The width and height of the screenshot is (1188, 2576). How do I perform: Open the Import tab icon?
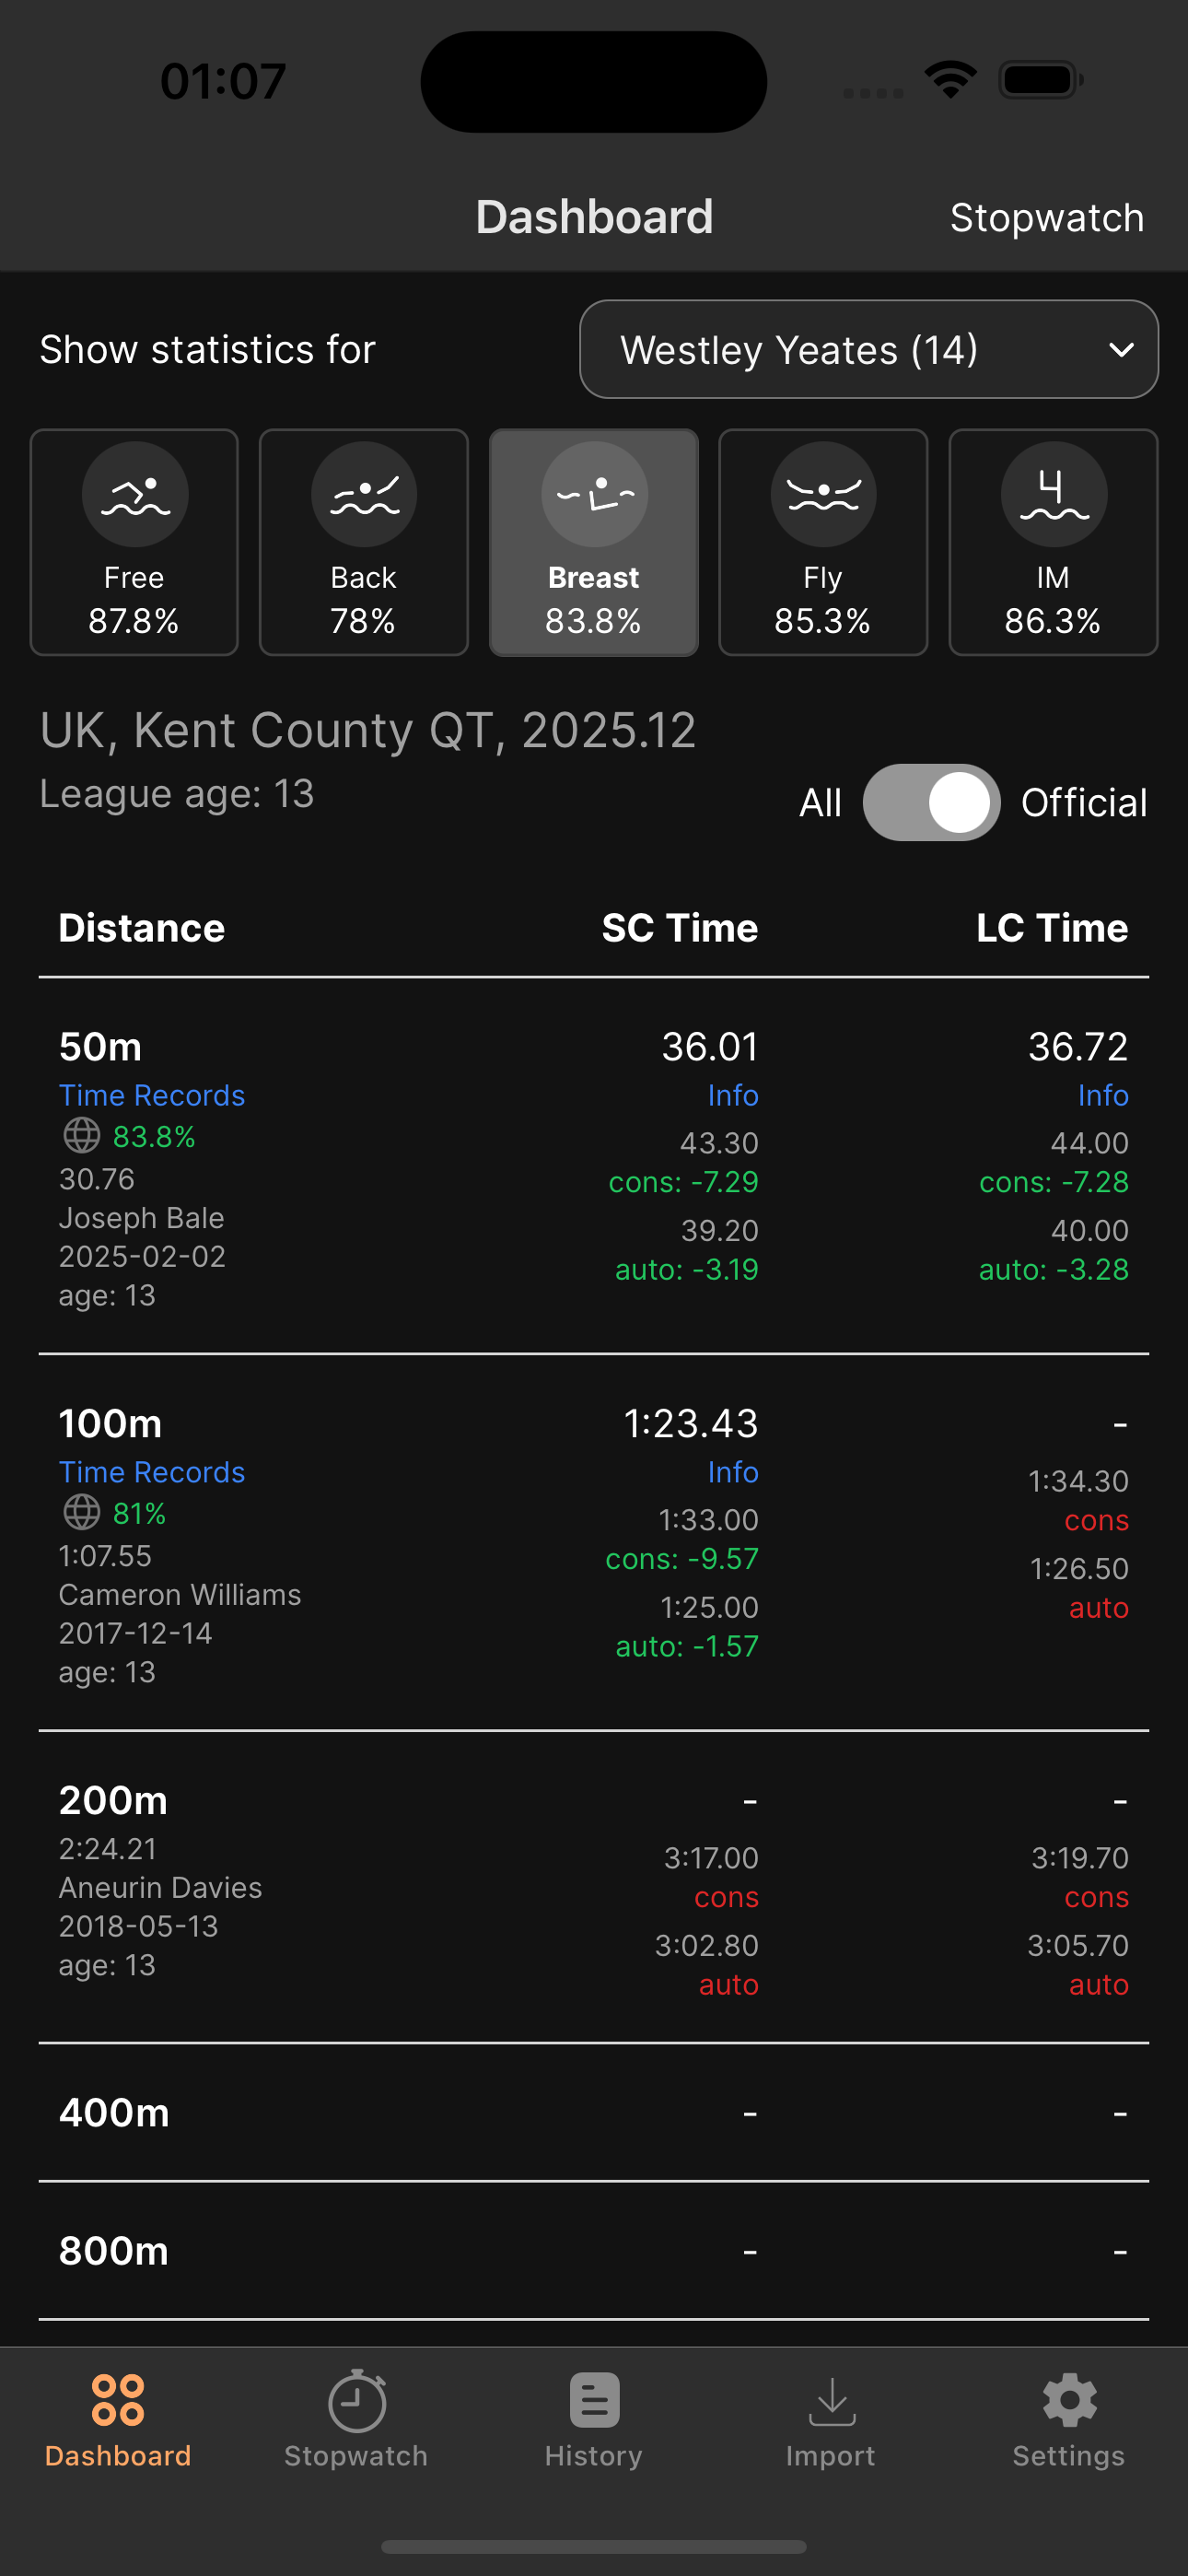(831, 2402)
